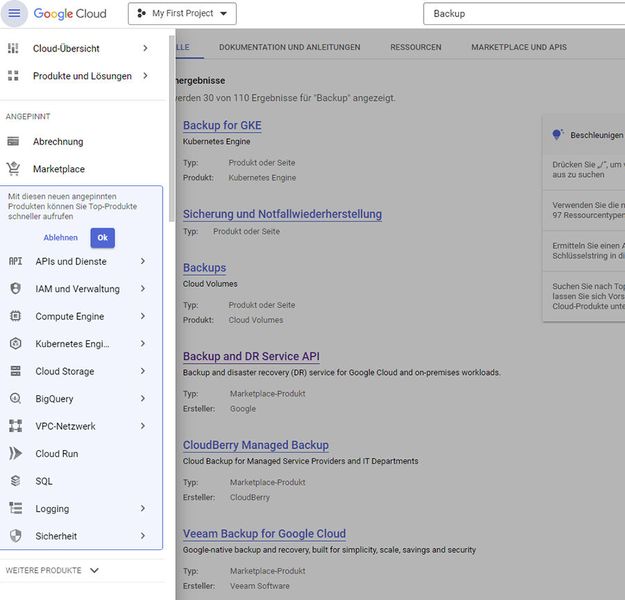This screenshot has height=600, width=625.
Task: Open CloudBerry Managed Backup result
Action: (256, 445)
